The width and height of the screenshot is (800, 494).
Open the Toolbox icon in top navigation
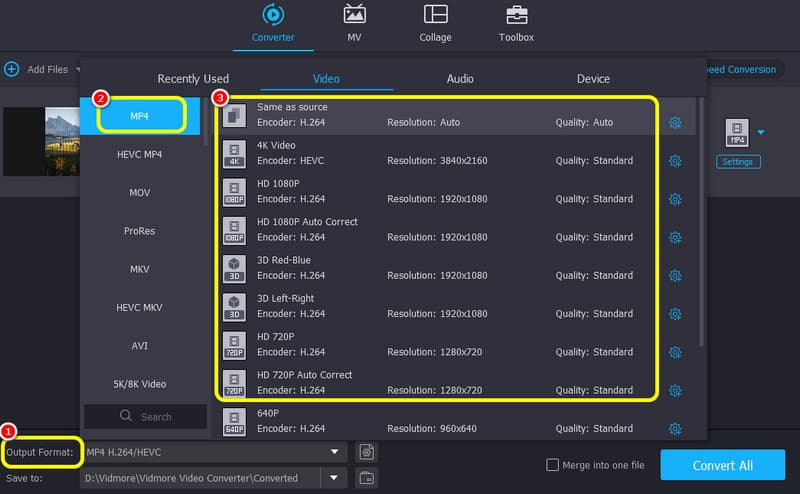516,15
